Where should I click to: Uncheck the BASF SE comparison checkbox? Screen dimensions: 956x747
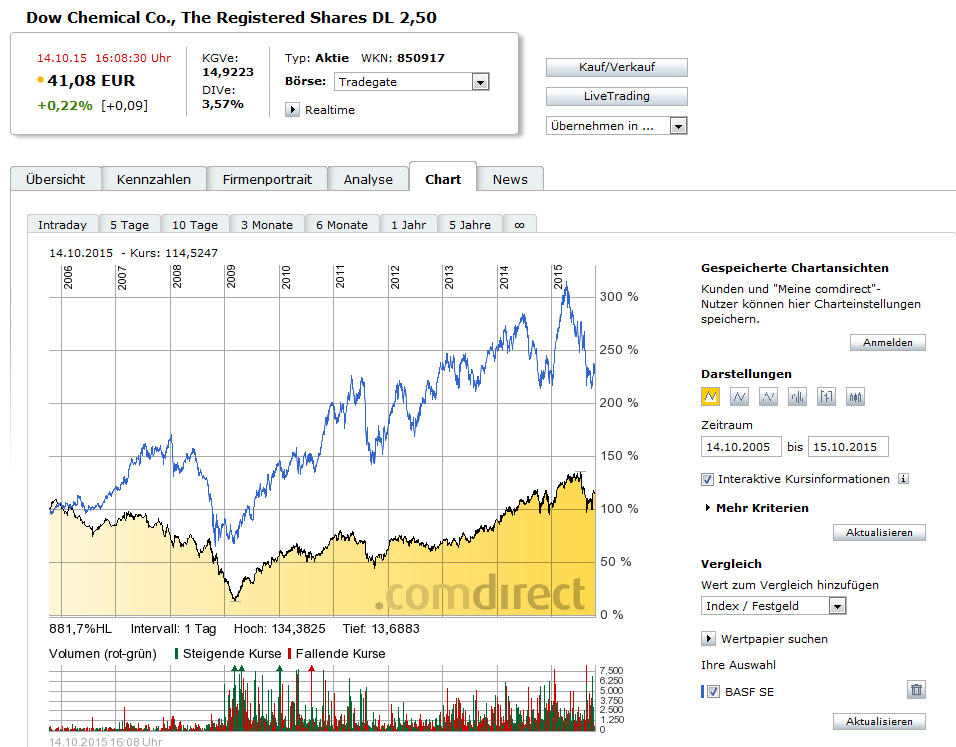click(713, 692)
